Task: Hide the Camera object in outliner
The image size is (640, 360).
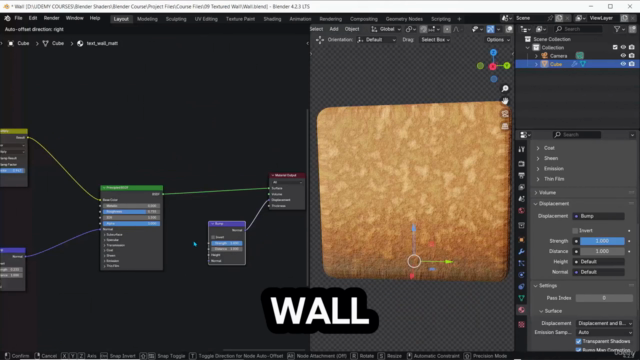Action: click(623, 56)
